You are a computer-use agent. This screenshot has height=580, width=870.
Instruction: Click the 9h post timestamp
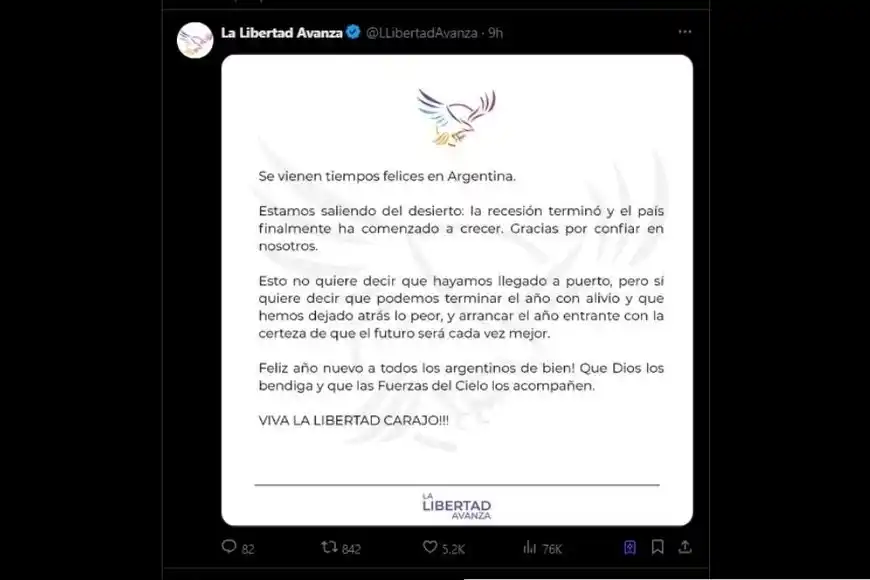[495, 33]
